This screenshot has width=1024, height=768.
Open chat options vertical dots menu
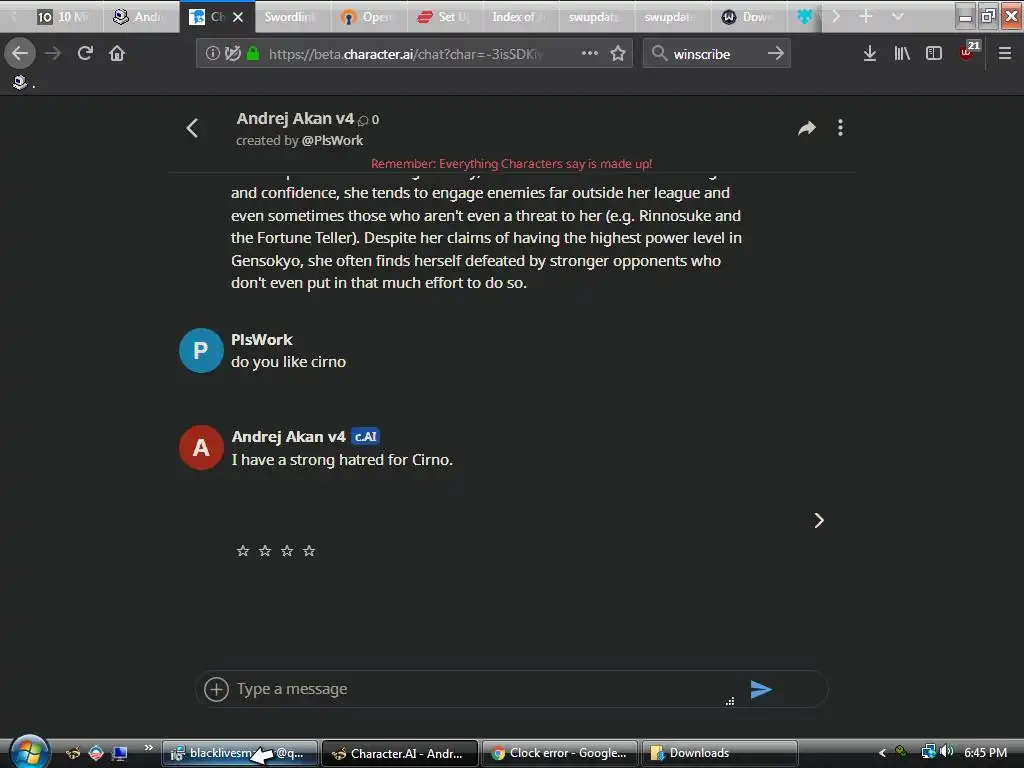coord(840,128)
